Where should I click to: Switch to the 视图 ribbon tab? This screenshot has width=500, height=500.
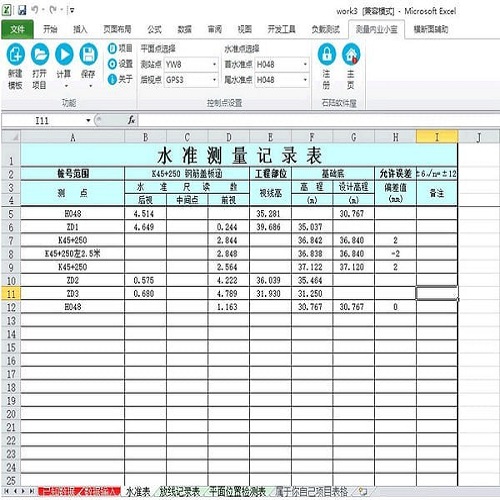[x=244, y=29]
